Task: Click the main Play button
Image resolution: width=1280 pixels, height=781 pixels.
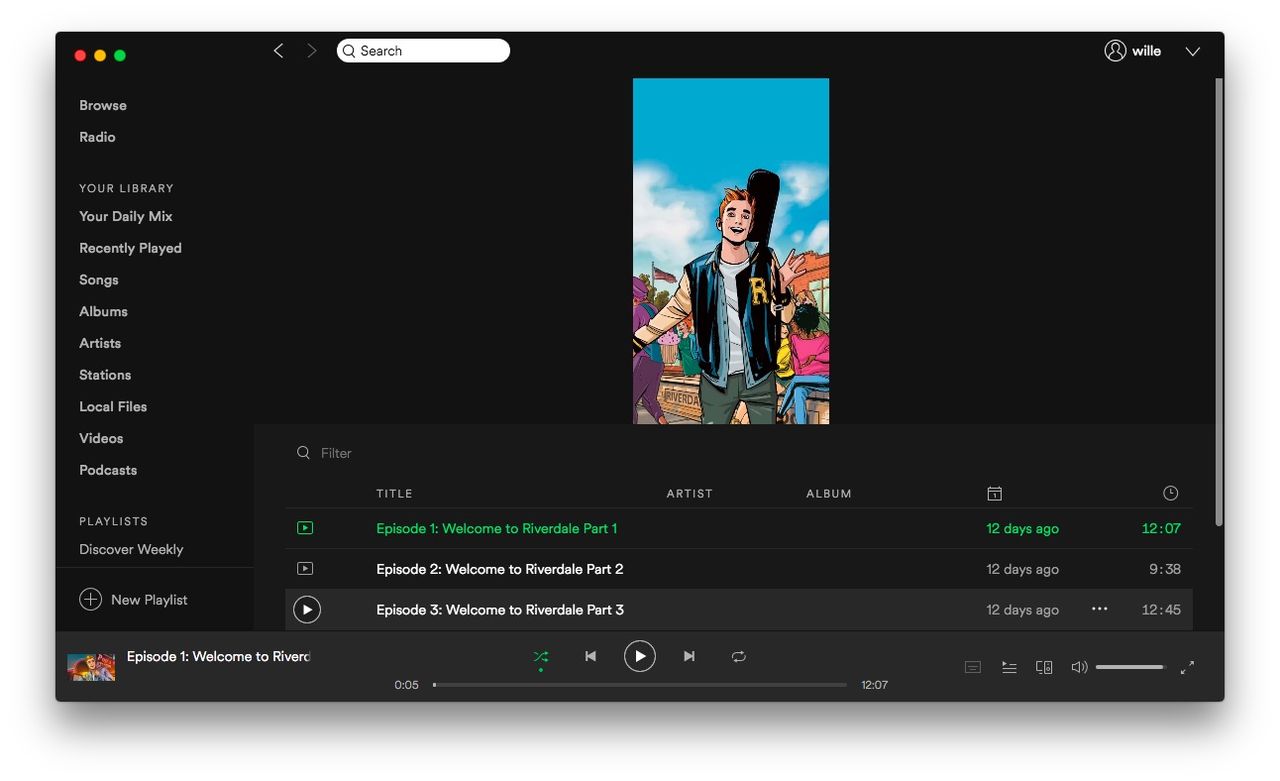Action: [640, 656]
